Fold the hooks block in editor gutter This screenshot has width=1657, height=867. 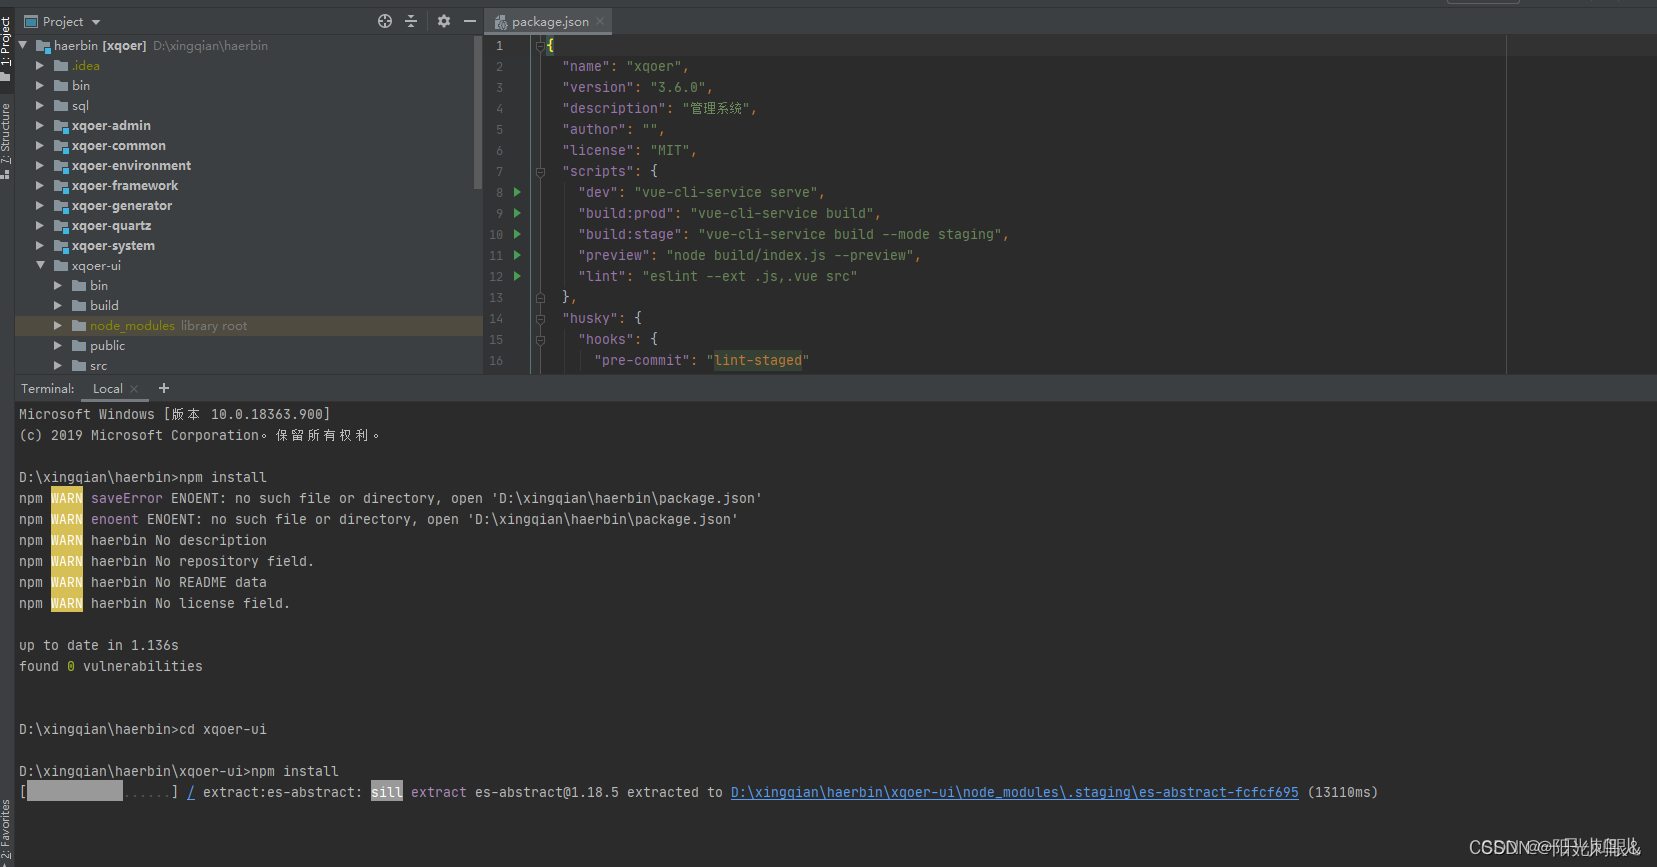540,339
